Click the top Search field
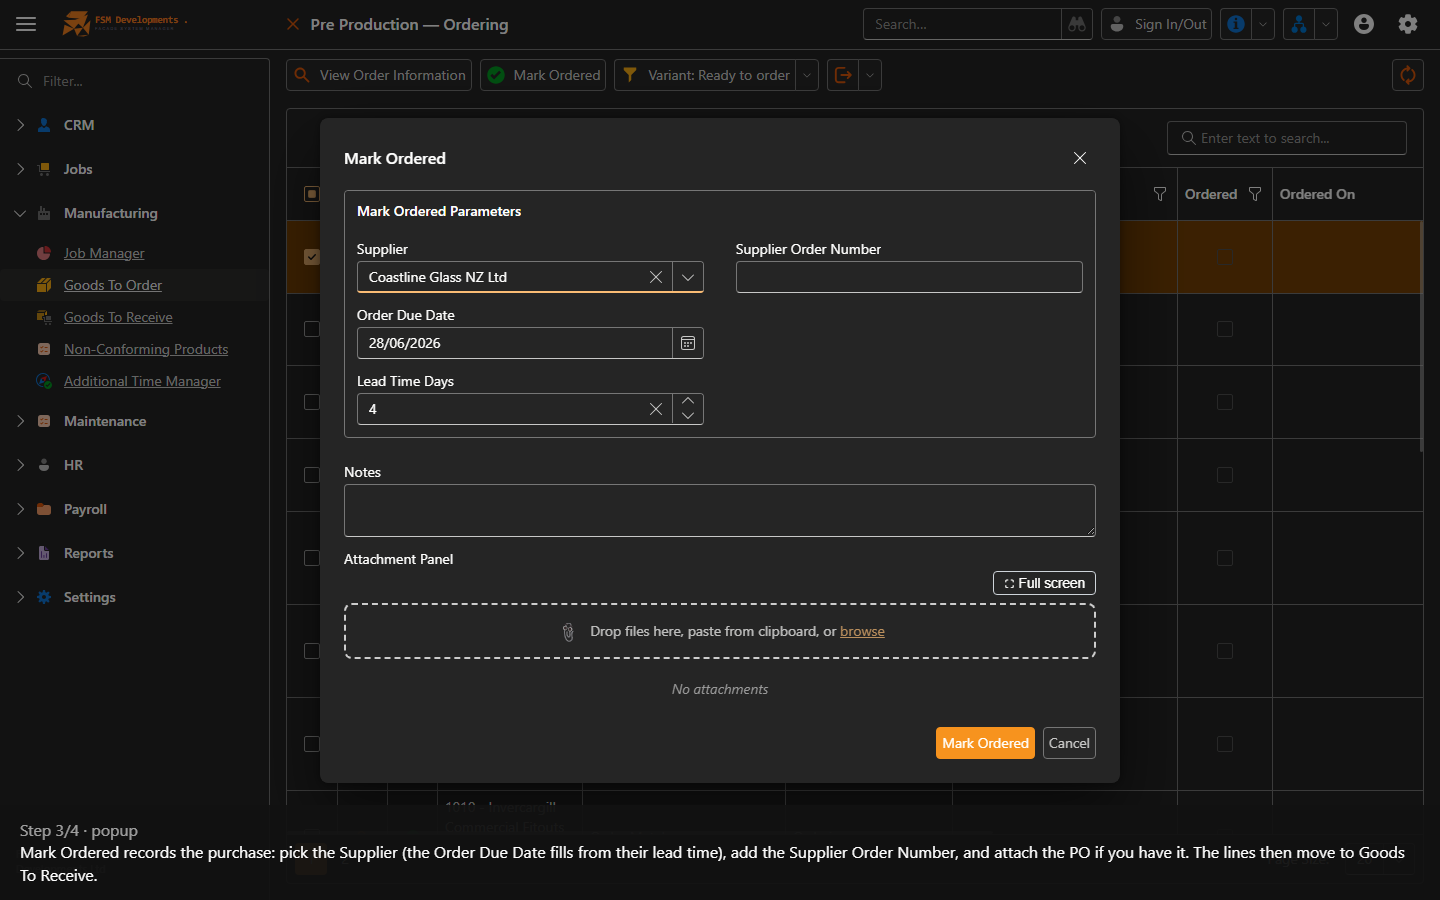The height and width of the screenshot is (900, 1440). [x=962, y=24]
